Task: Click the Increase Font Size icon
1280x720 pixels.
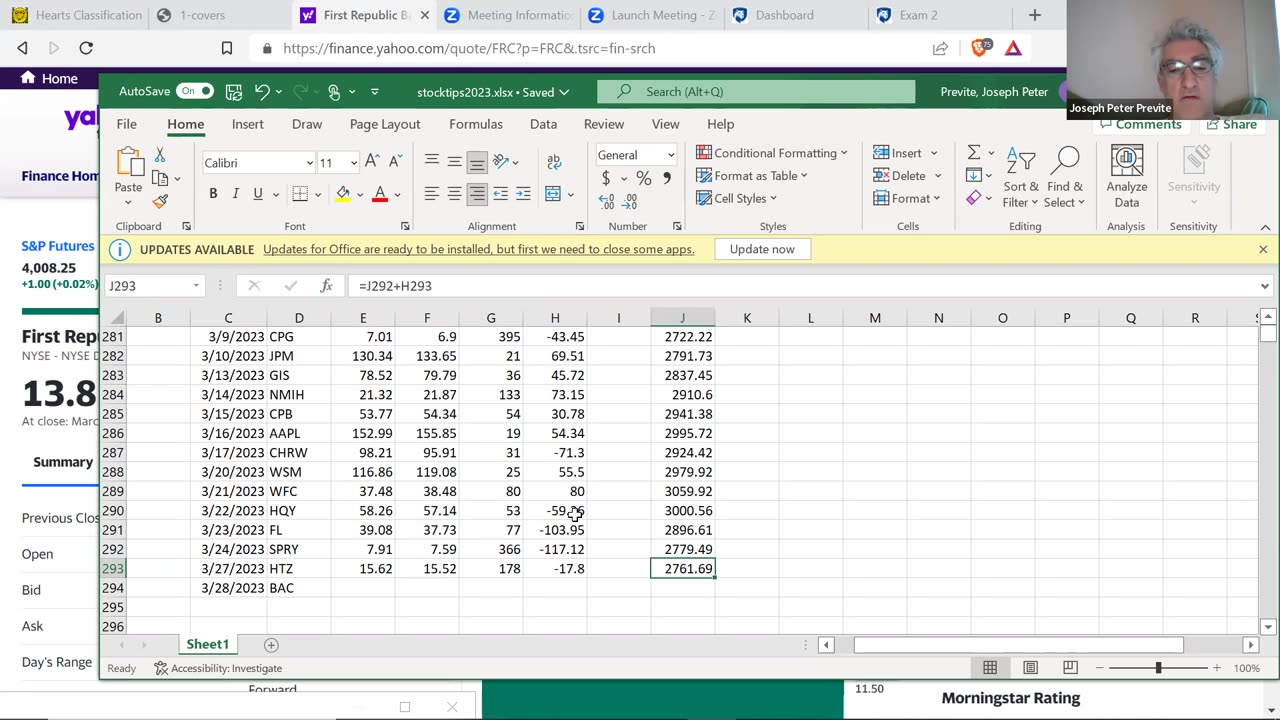Action: click(372, 162)
